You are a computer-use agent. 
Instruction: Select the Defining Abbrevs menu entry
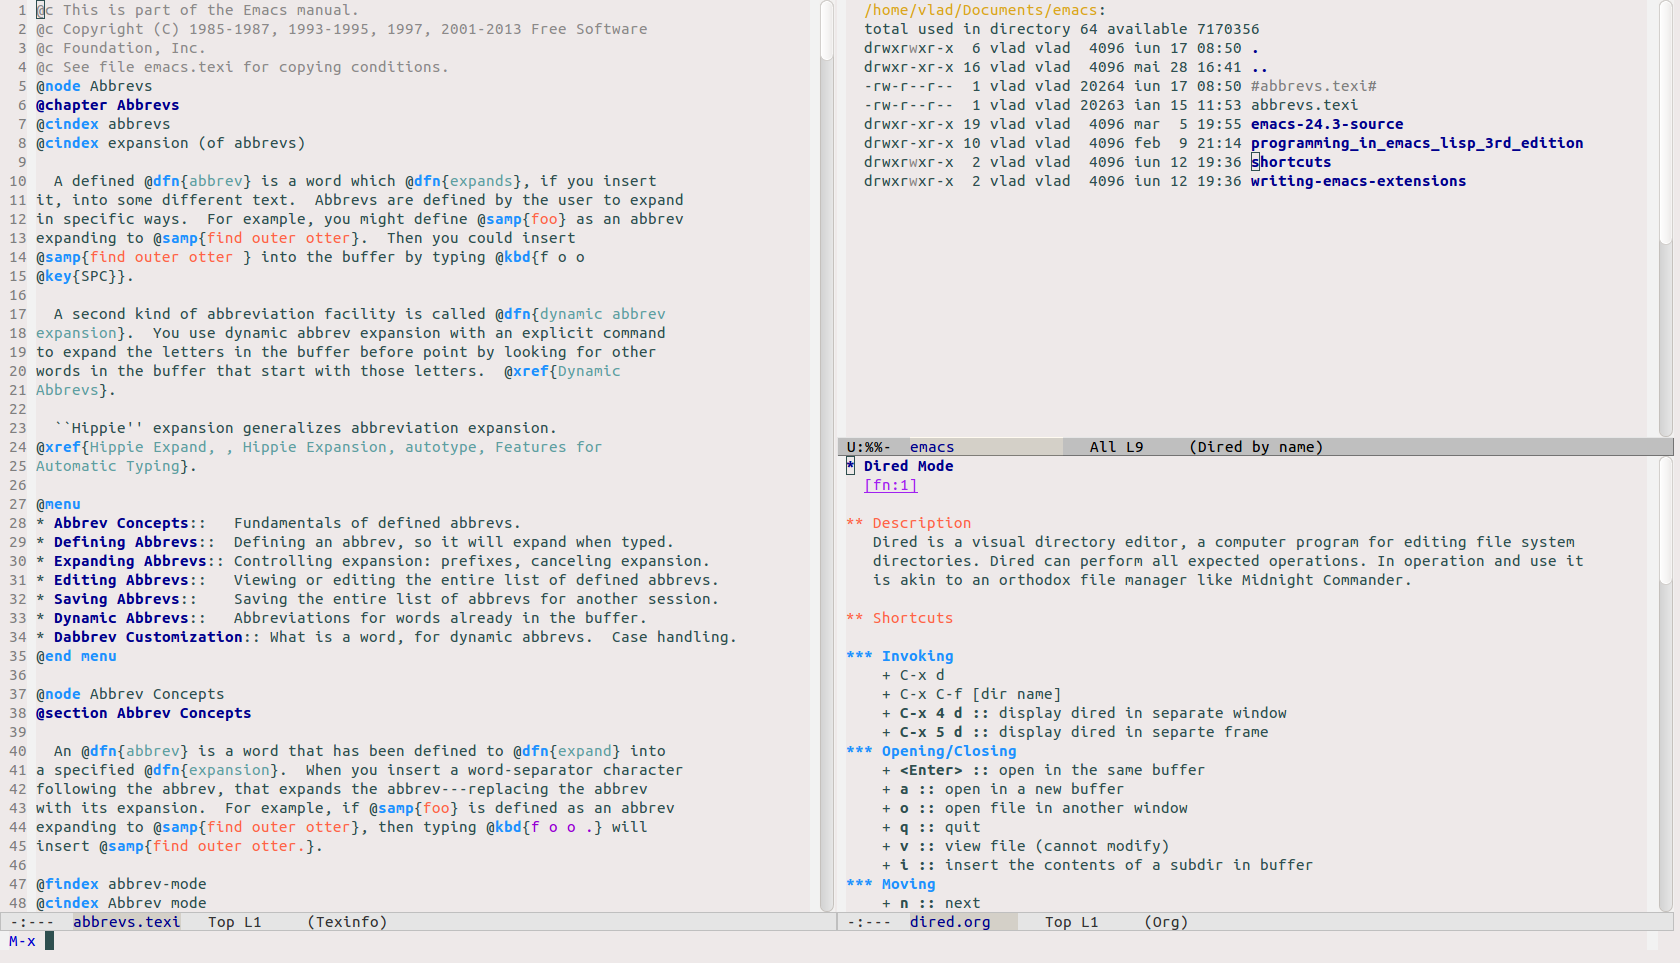click(125, 542)
